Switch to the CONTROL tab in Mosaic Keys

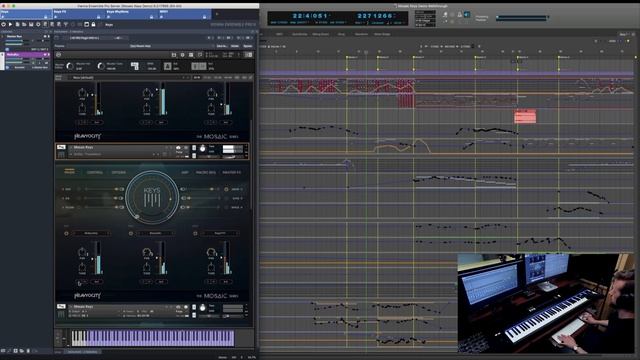[95, 172]
